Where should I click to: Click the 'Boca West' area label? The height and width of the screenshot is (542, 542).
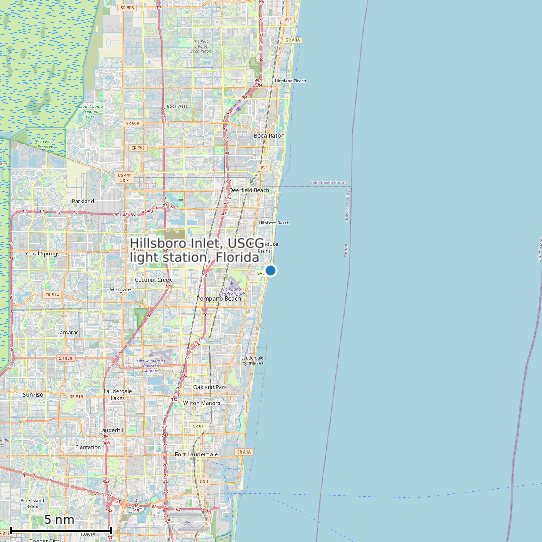[x=177, y=106]
